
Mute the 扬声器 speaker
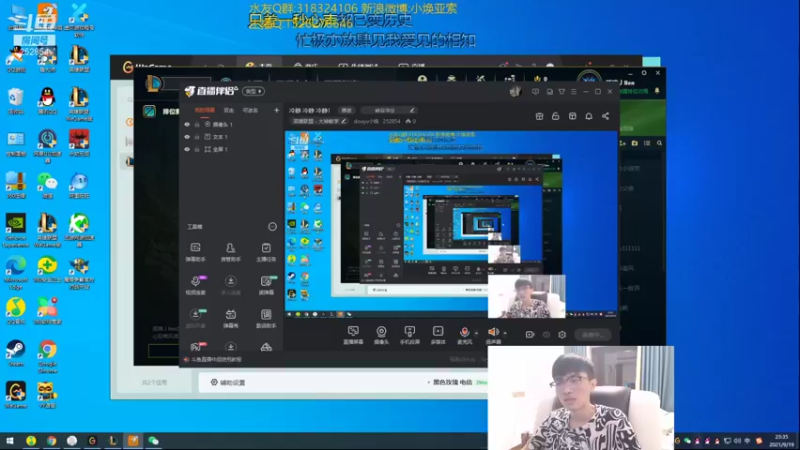(493, 335)
